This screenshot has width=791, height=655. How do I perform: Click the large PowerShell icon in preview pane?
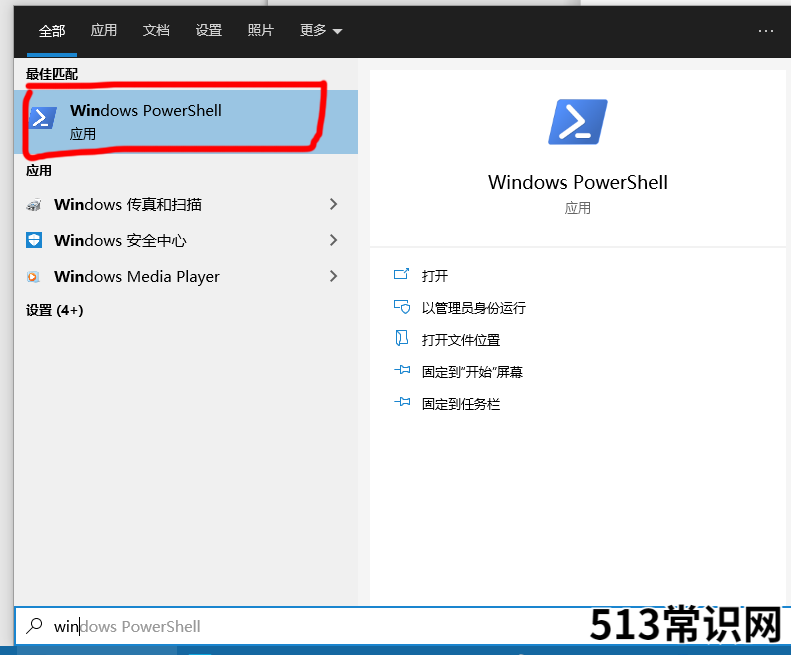pos(578,122)
